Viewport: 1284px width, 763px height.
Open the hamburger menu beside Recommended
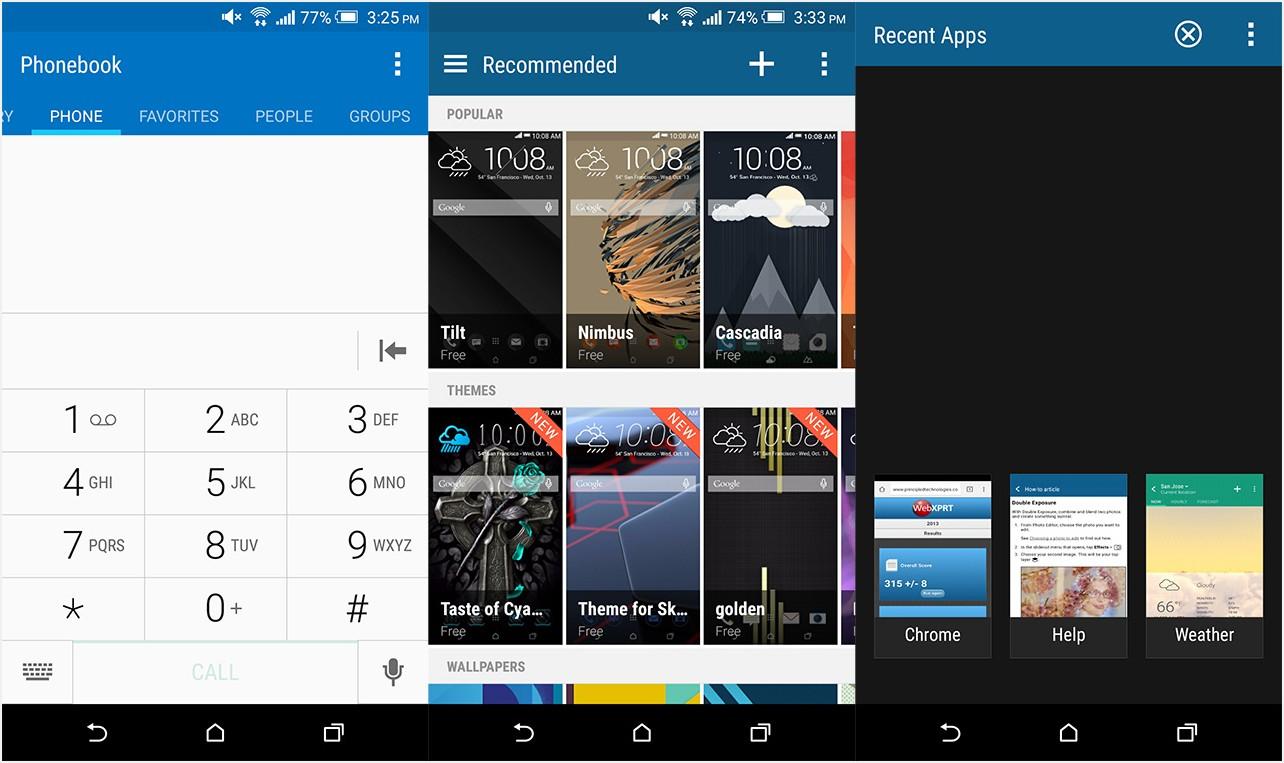tap(455, 65)
